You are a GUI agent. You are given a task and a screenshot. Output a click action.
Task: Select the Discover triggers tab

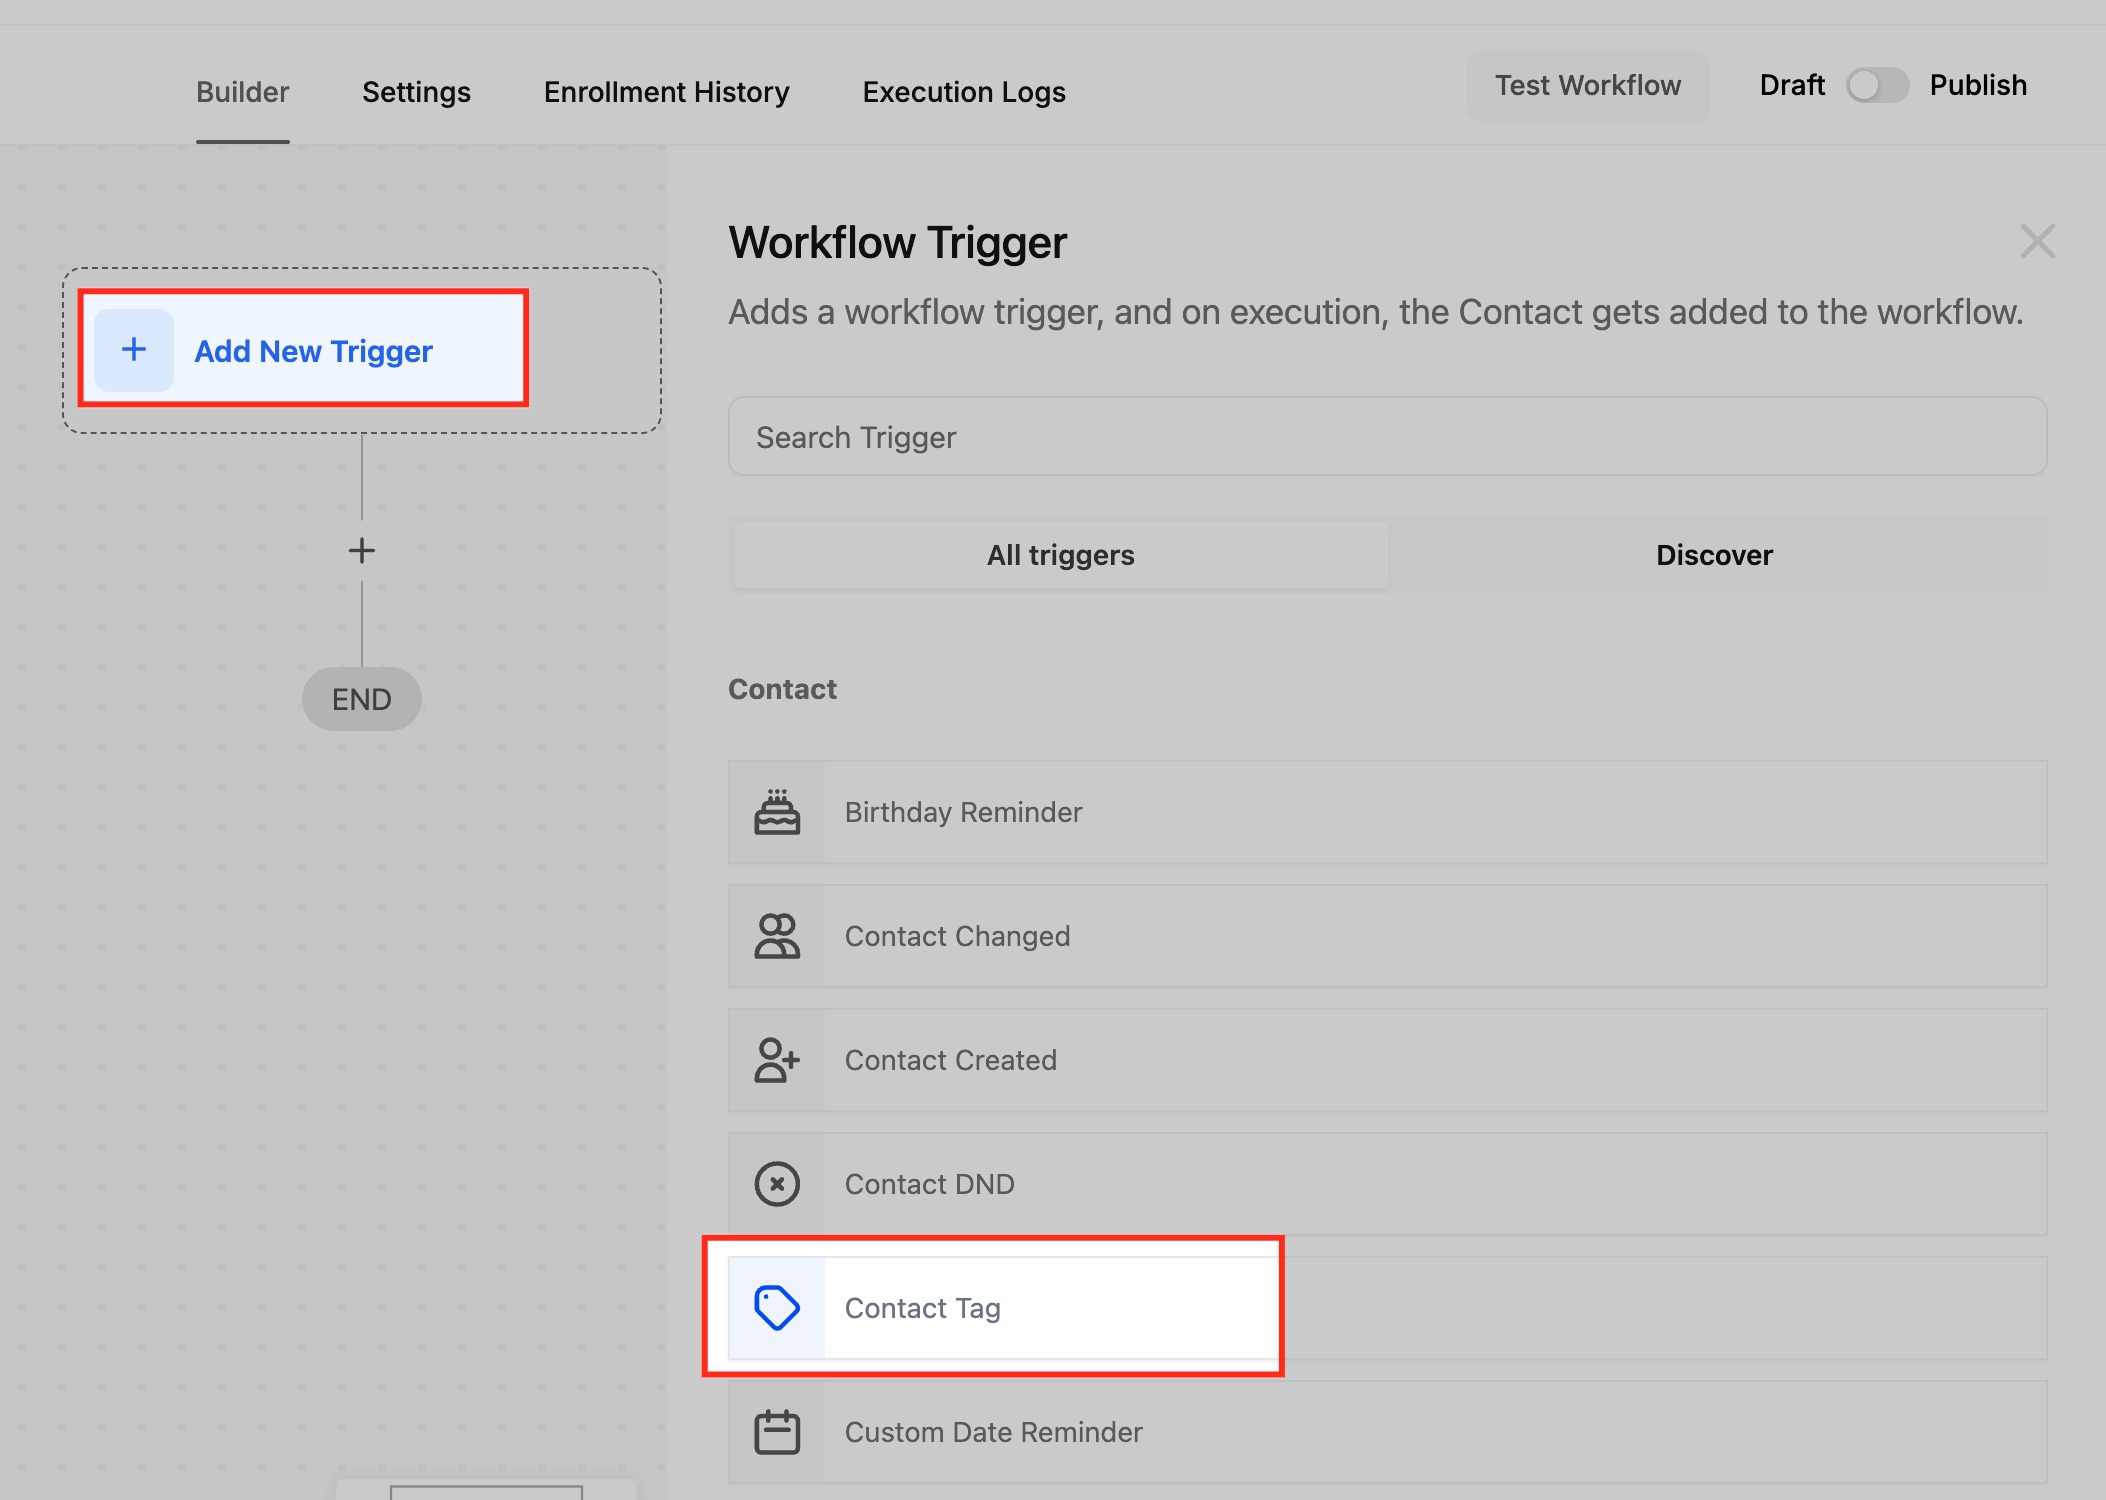pyautogui.click(x=1714, y=555)
